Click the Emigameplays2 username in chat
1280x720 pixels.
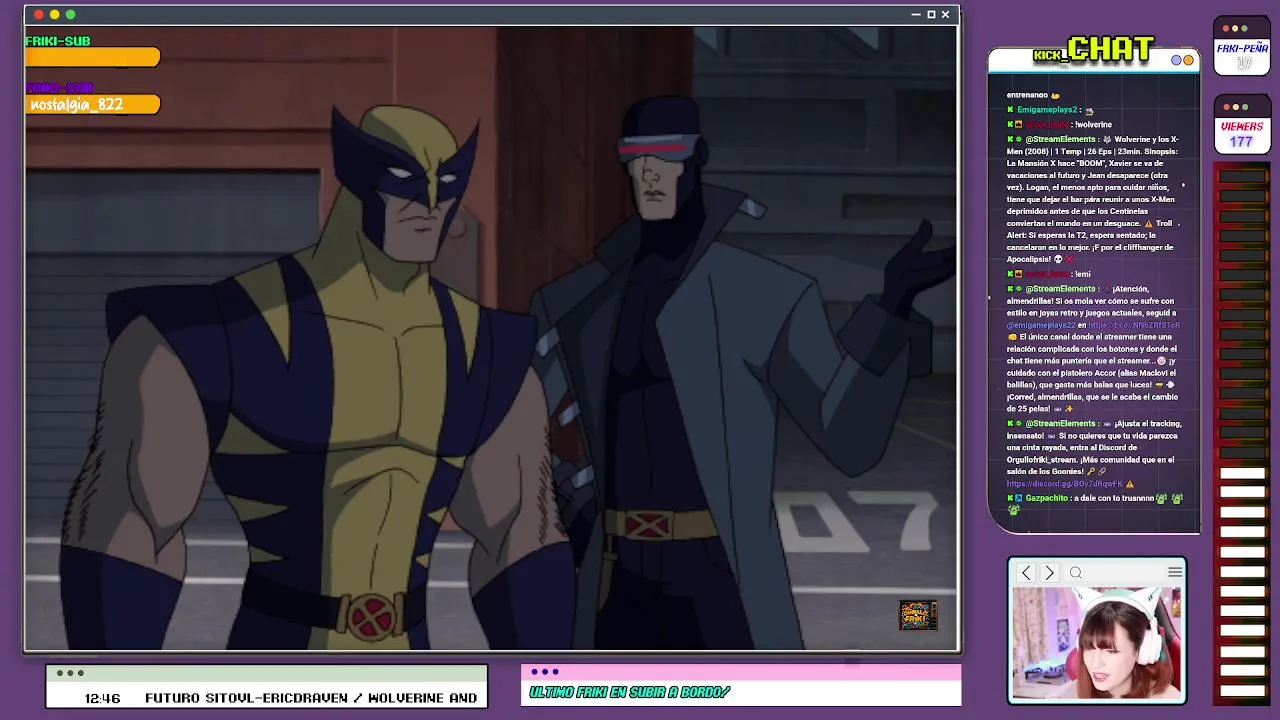1049,110
